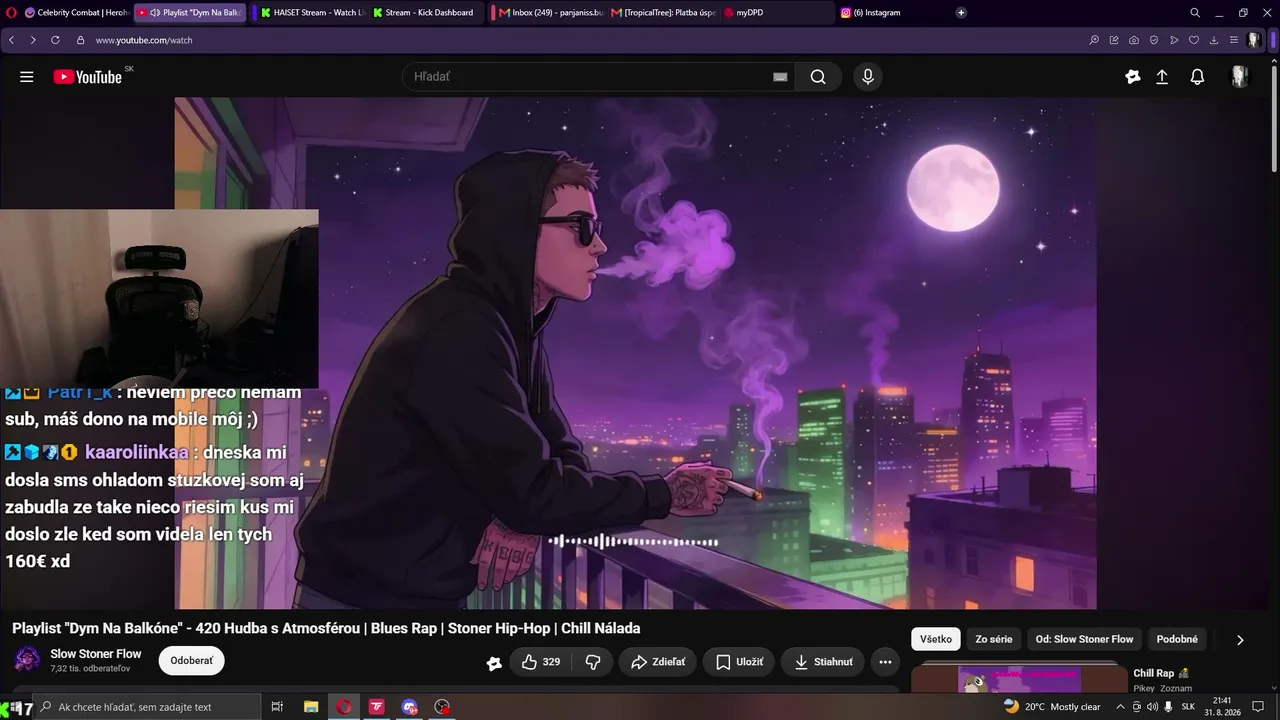This screenshot has width=1280, height=720.
Task: Show more filter chips with right chevron
Action: (1240, 640)
